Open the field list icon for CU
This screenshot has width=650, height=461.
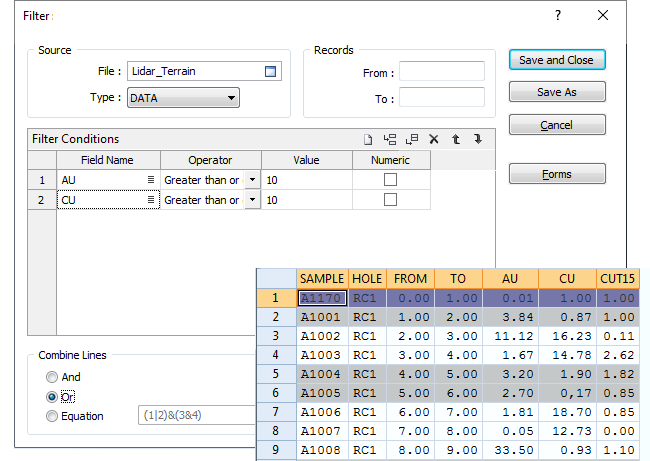[x=151, y=200]
